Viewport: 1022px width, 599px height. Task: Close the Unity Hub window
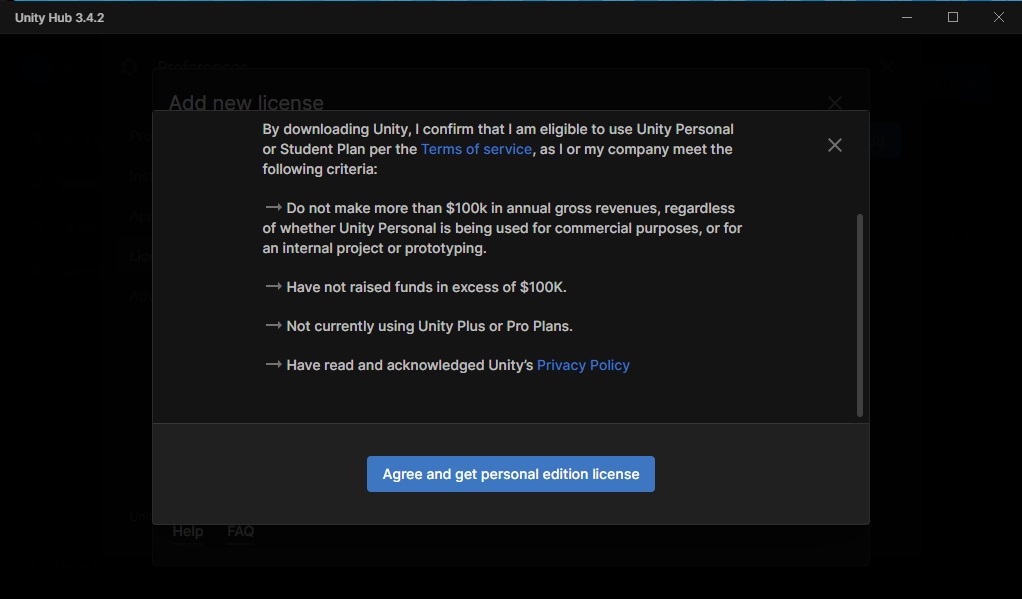point(999,17)
